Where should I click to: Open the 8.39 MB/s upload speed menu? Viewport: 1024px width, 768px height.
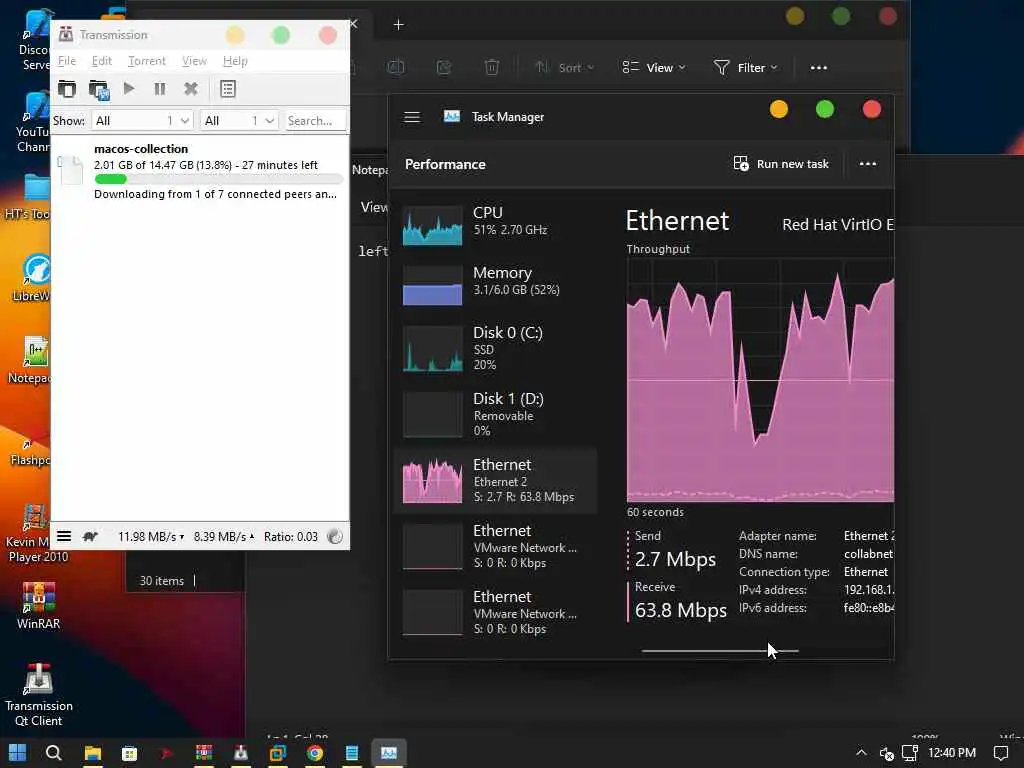(x=224, y=537)
